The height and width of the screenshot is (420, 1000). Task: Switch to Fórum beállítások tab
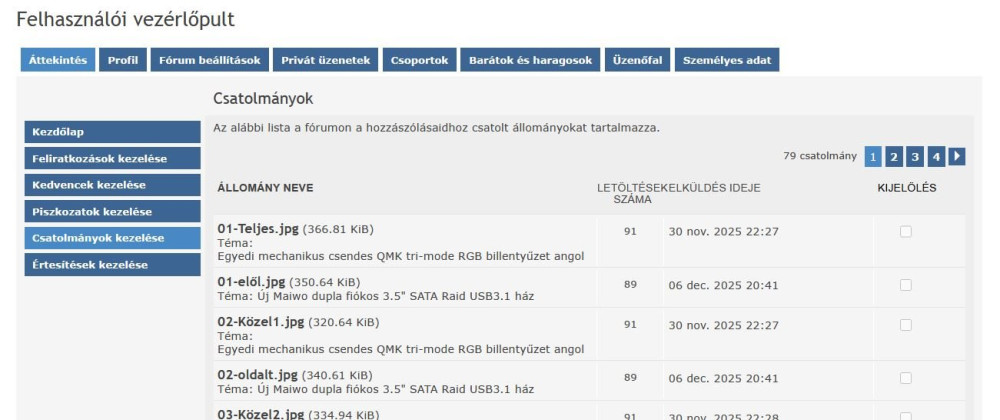[x=210, y=60]
